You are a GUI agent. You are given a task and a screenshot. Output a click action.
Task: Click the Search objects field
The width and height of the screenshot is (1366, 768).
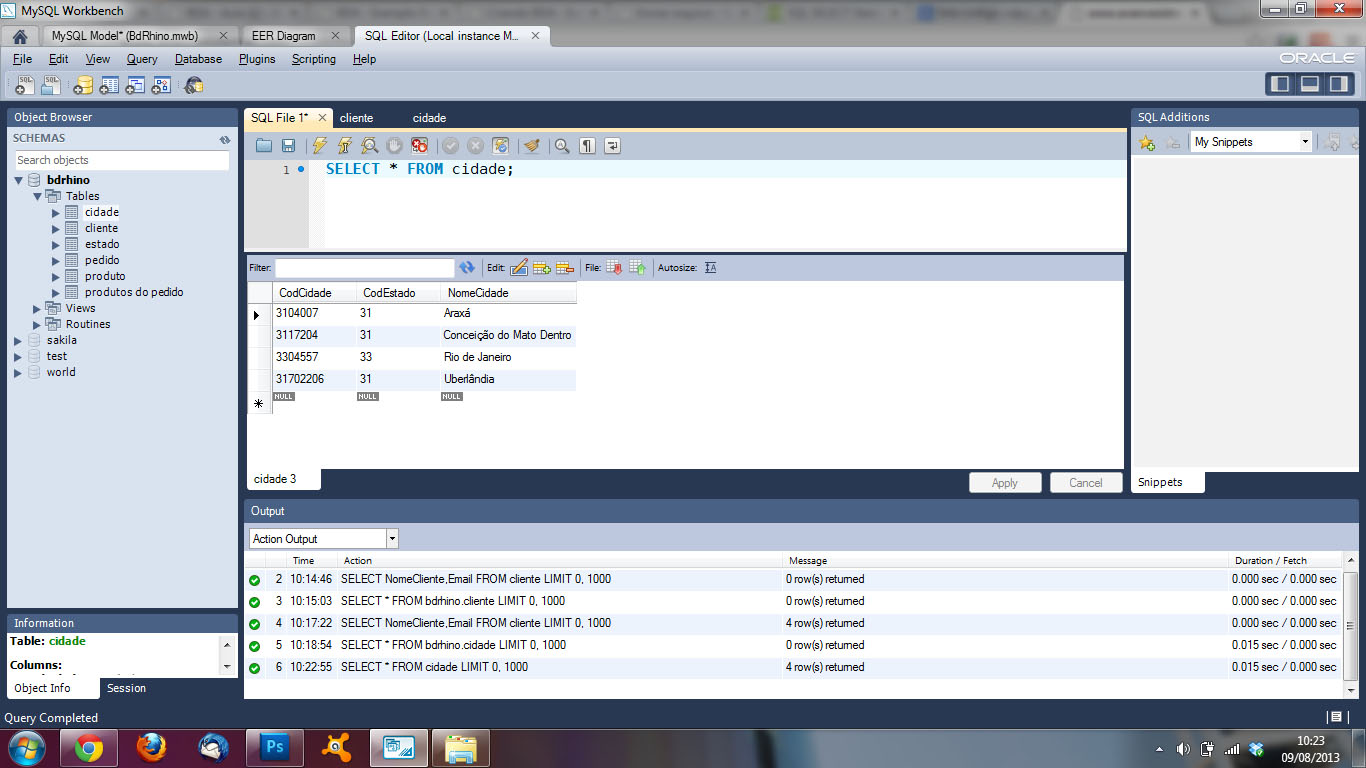(121, 160)
